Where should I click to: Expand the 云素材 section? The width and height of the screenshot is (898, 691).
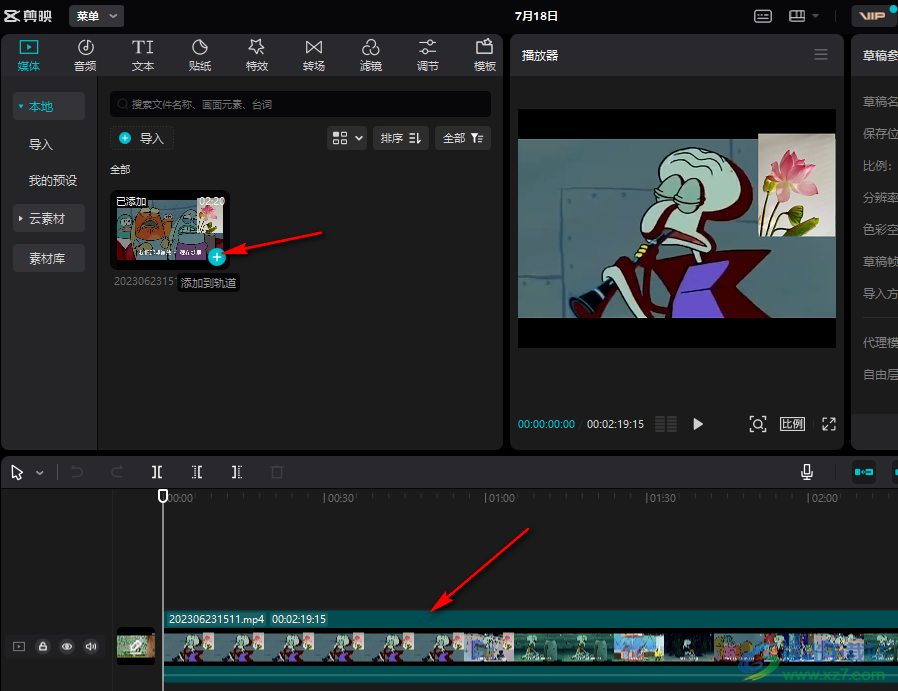49,219
